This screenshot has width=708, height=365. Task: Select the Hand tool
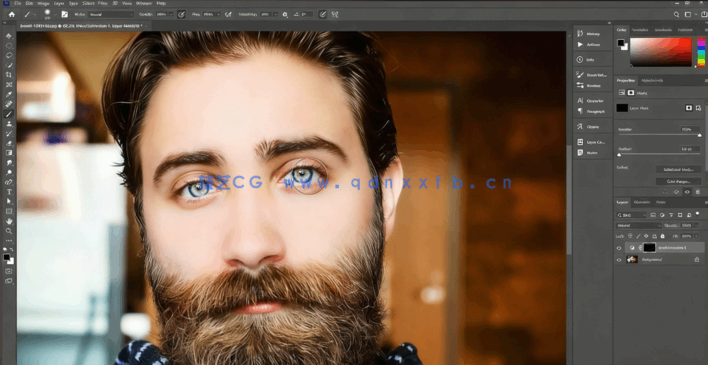pos(9,221)
